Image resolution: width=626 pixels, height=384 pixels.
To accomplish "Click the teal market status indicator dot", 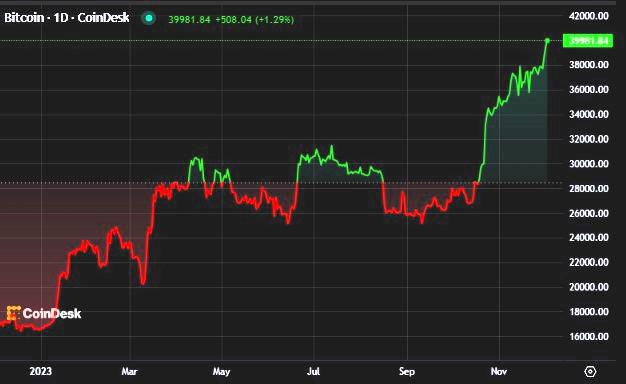I will [x=149, y=18].
